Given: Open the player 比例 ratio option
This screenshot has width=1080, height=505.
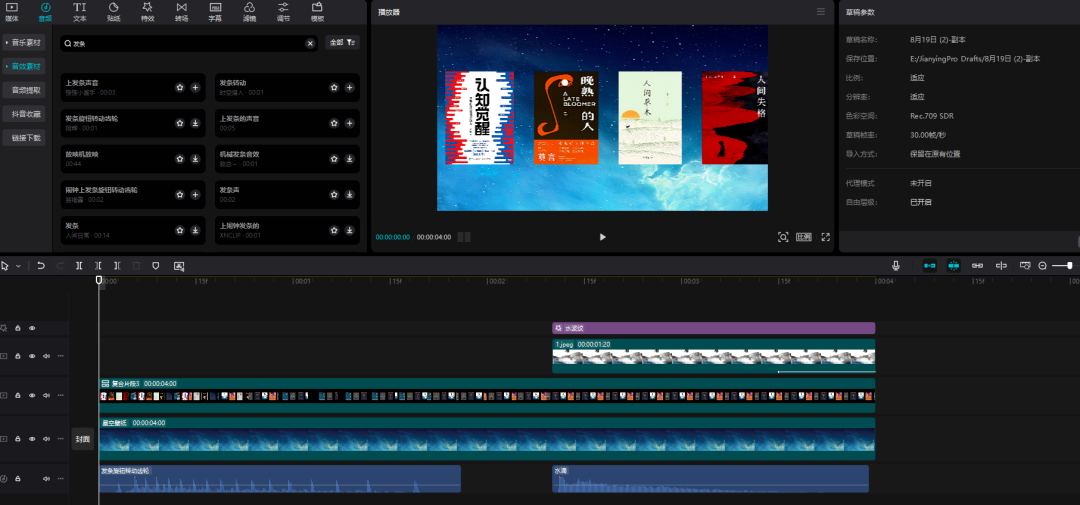Looking at the screenshot, I should tap(804, 237).
